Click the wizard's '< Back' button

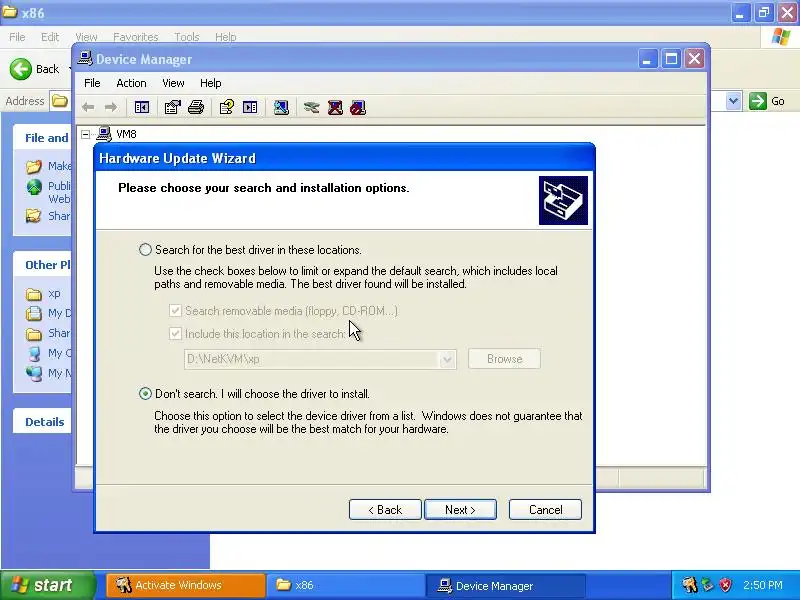tap(385, 510)
